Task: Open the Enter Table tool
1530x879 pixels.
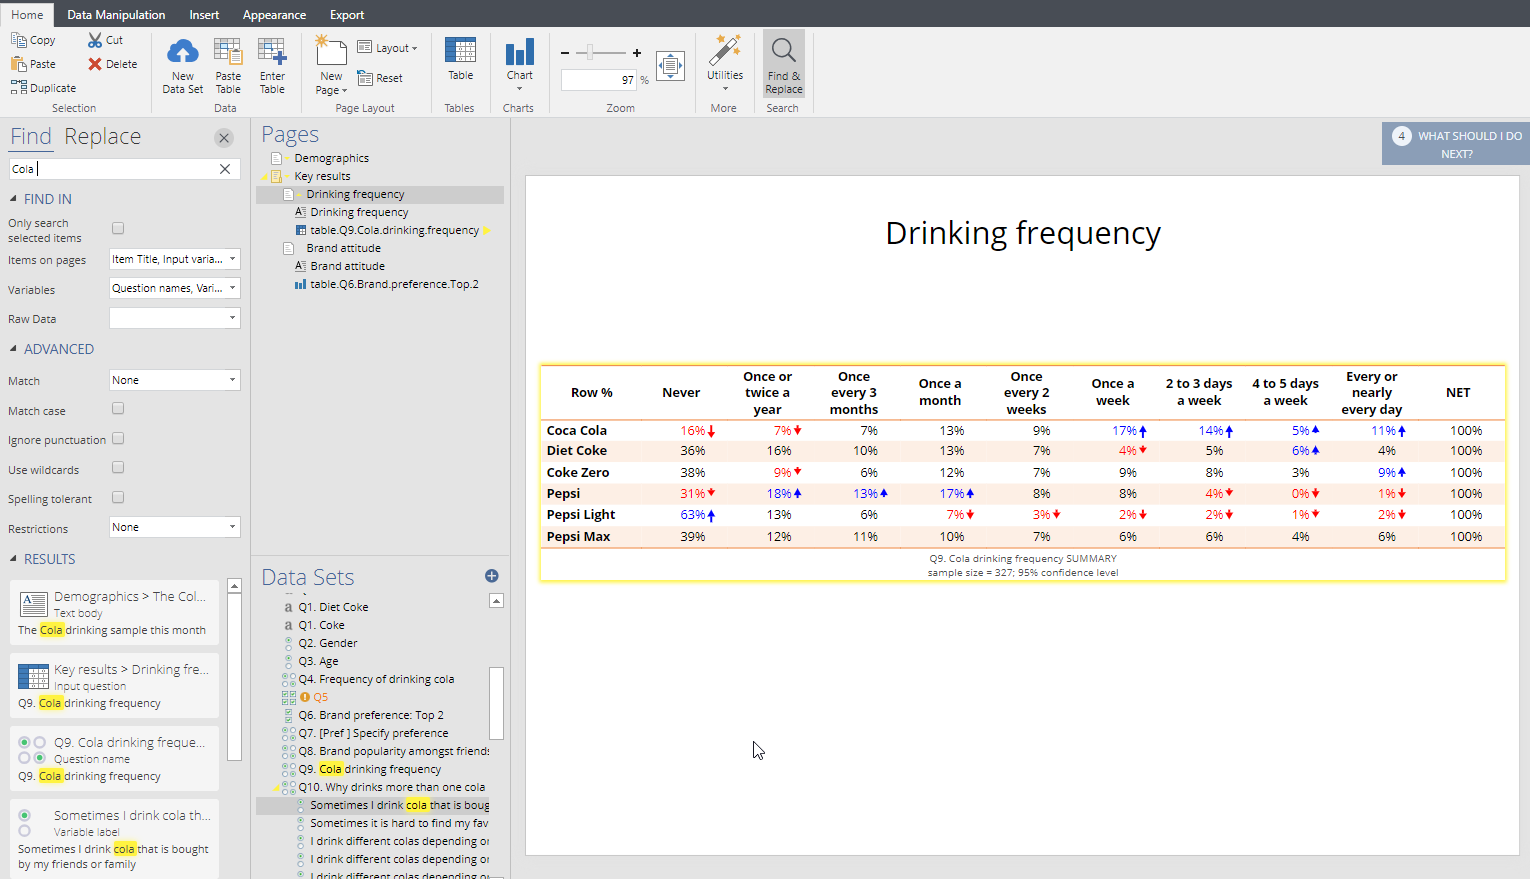Action: point(272,53)
